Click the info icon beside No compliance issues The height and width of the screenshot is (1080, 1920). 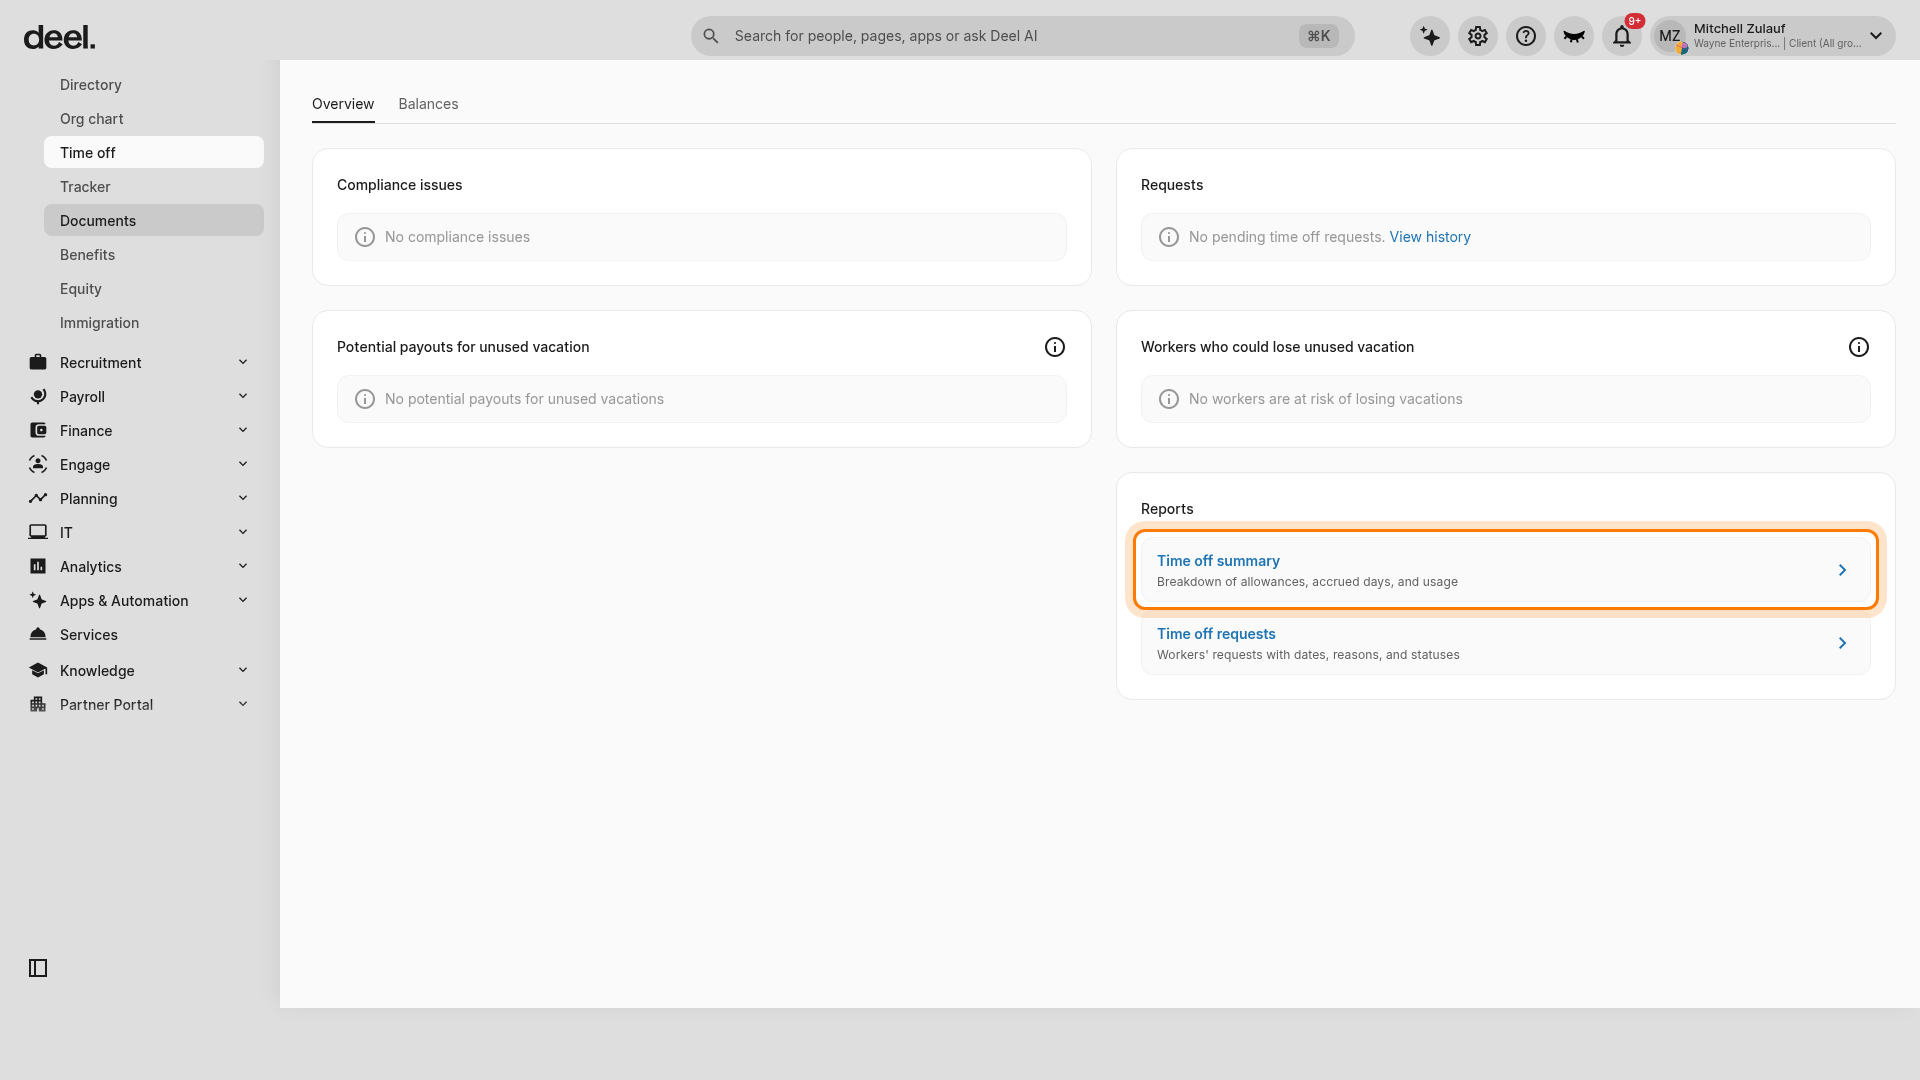[x=365, y=237]
